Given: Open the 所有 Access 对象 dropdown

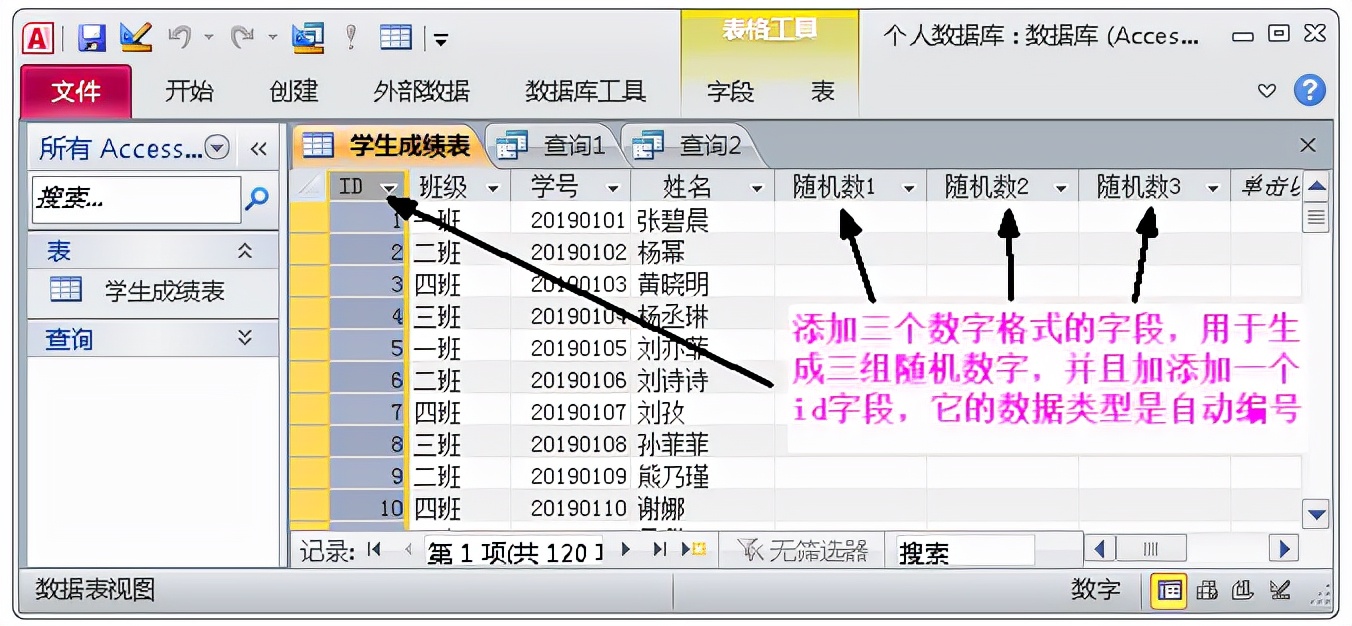Looking at the screenshot, I should coord(216,147).
